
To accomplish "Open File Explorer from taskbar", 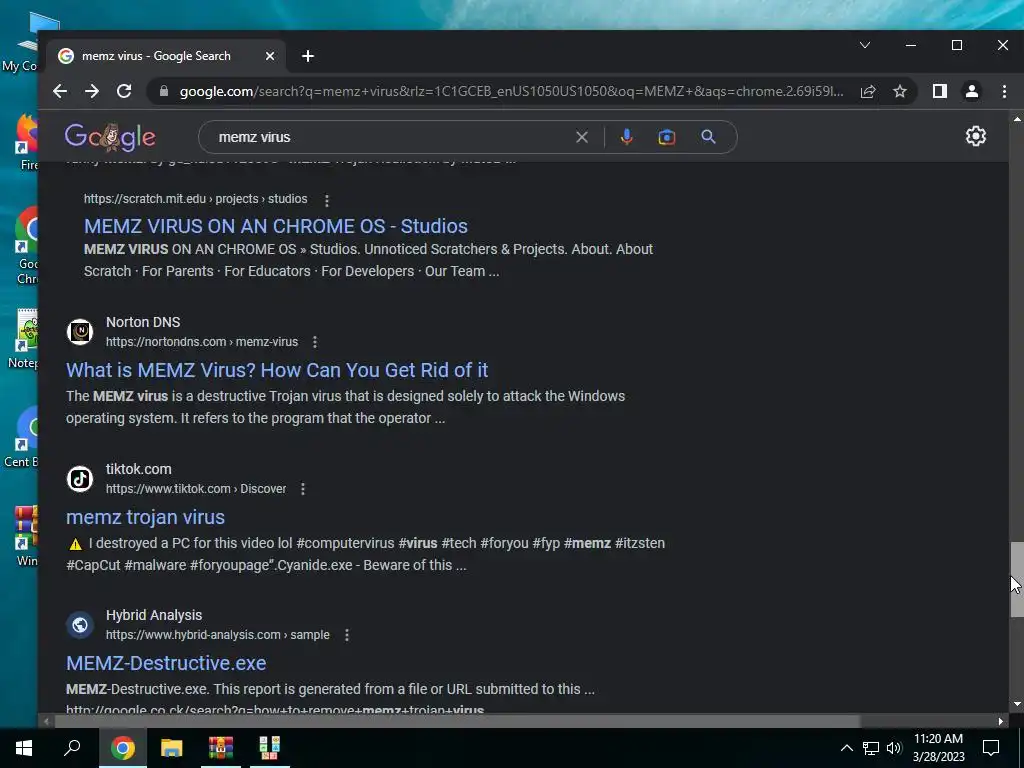I will (172, 748).
